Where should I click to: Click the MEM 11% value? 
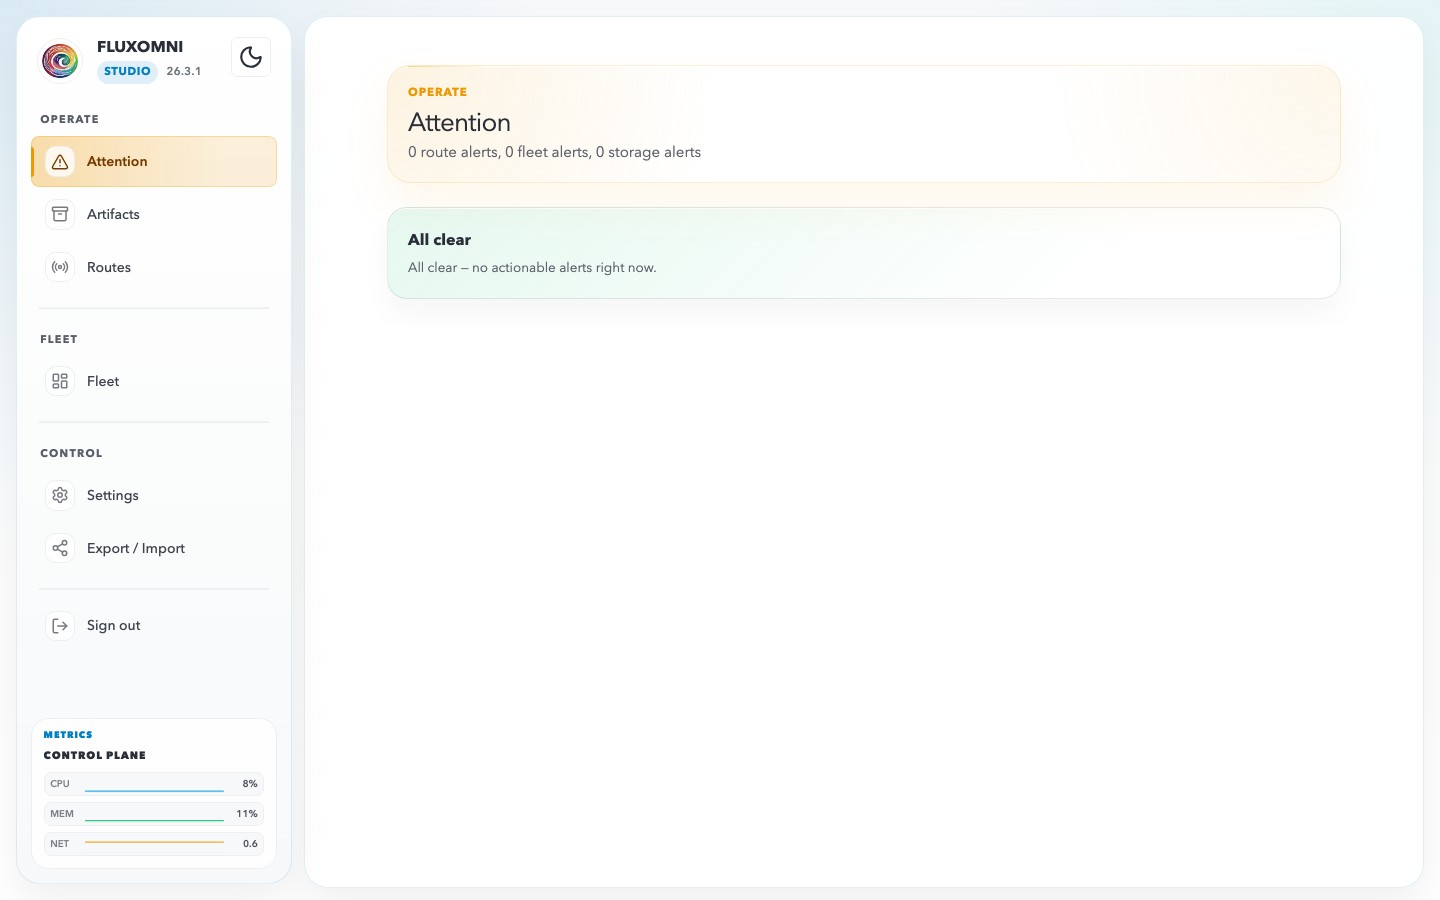tap(247, 814)
